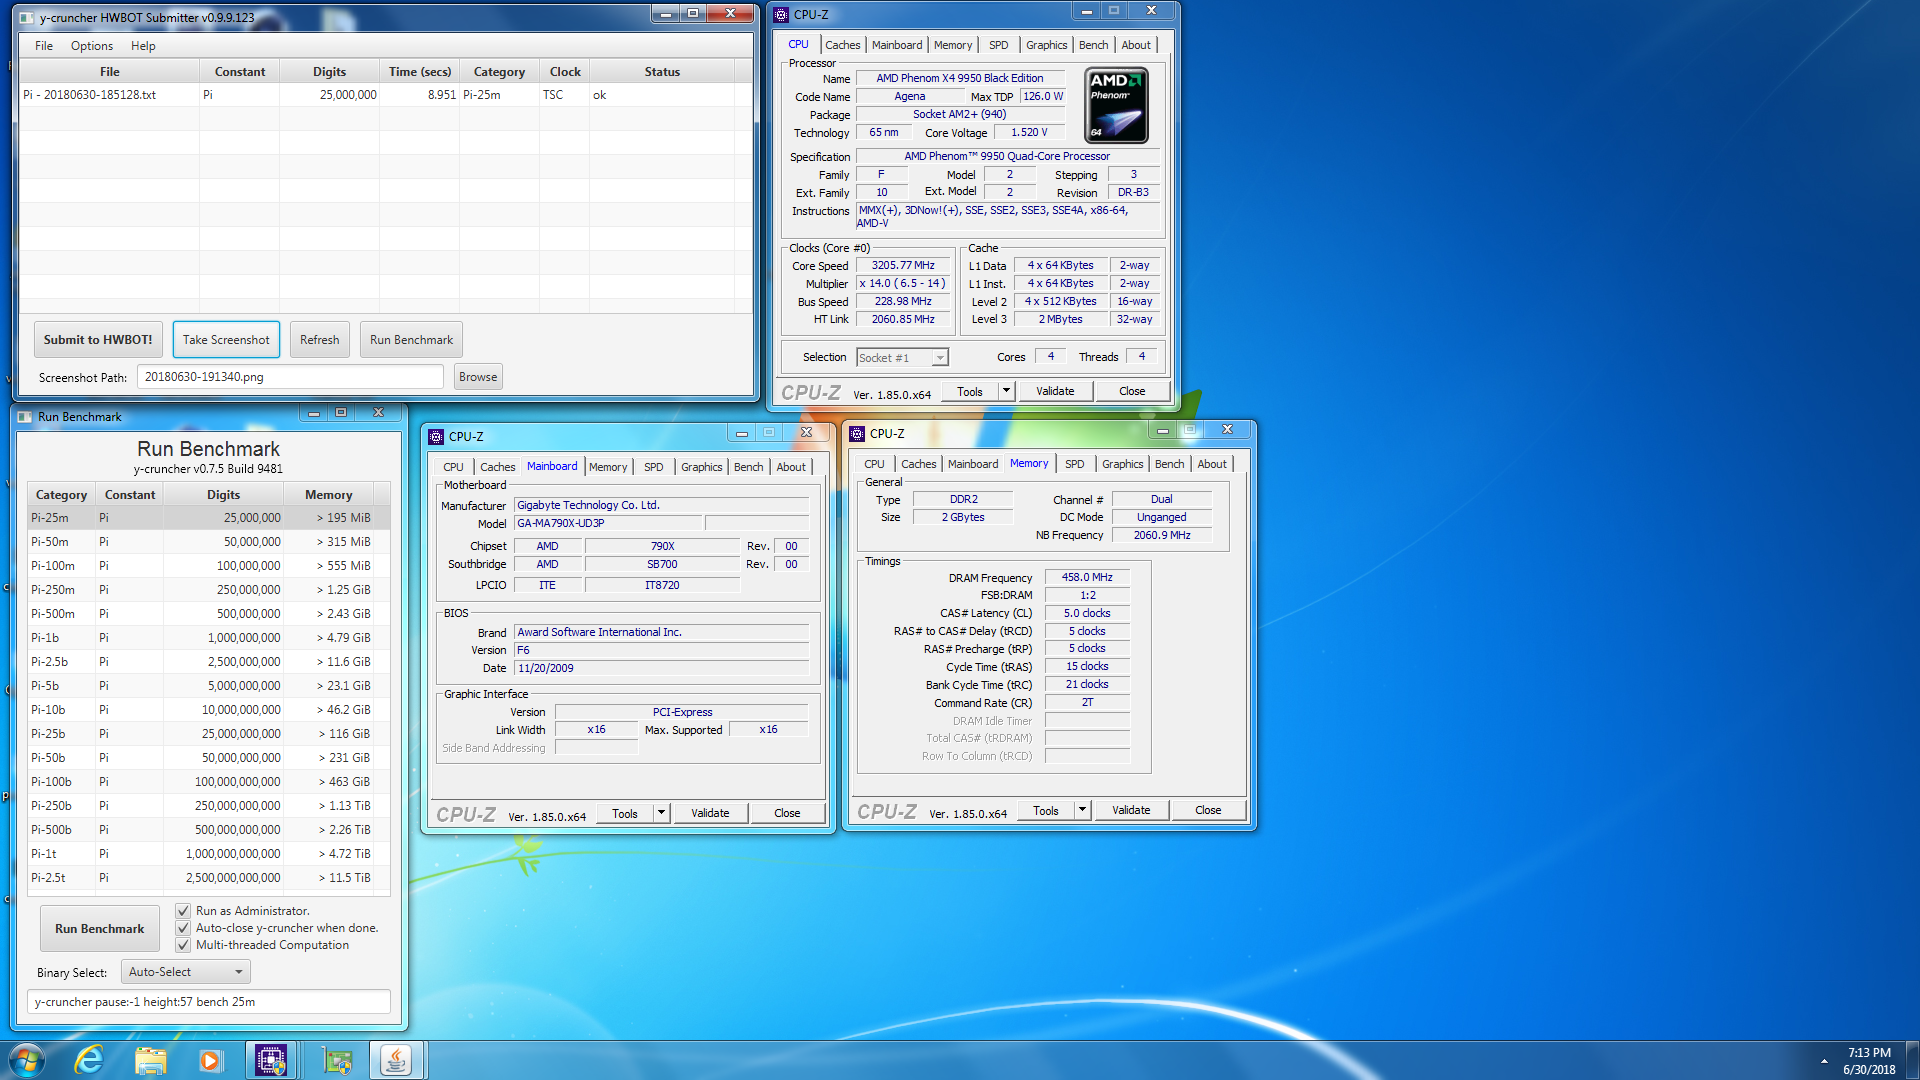Click the CPU-Z Mainboard window title icon
This screenshot has width=1920, height=1080.
(436, 436)
